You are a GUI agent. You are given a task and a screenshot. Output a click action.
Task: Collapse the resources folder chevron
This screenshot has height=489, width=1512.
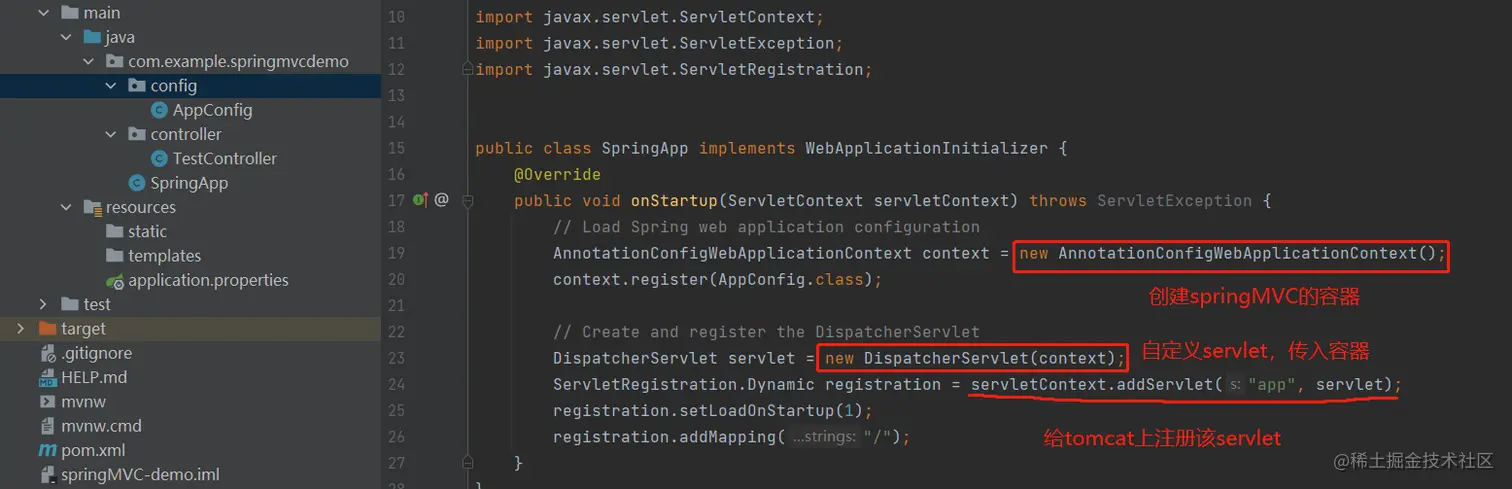pos(66,207)
